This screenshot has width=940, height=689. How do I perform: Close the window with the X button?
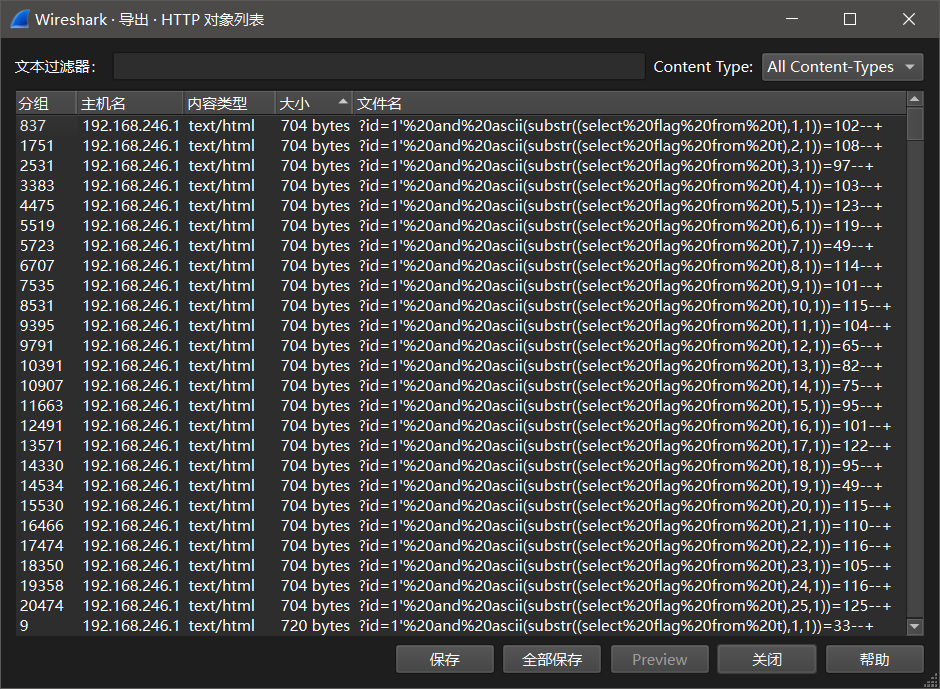[909, 19]
